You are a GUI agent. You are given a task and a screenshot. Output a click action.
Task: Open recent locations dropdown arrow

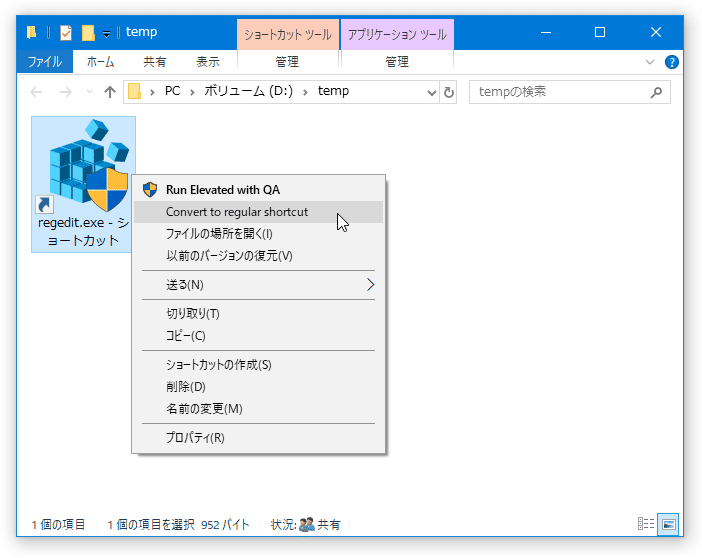(x=89, y=92)
